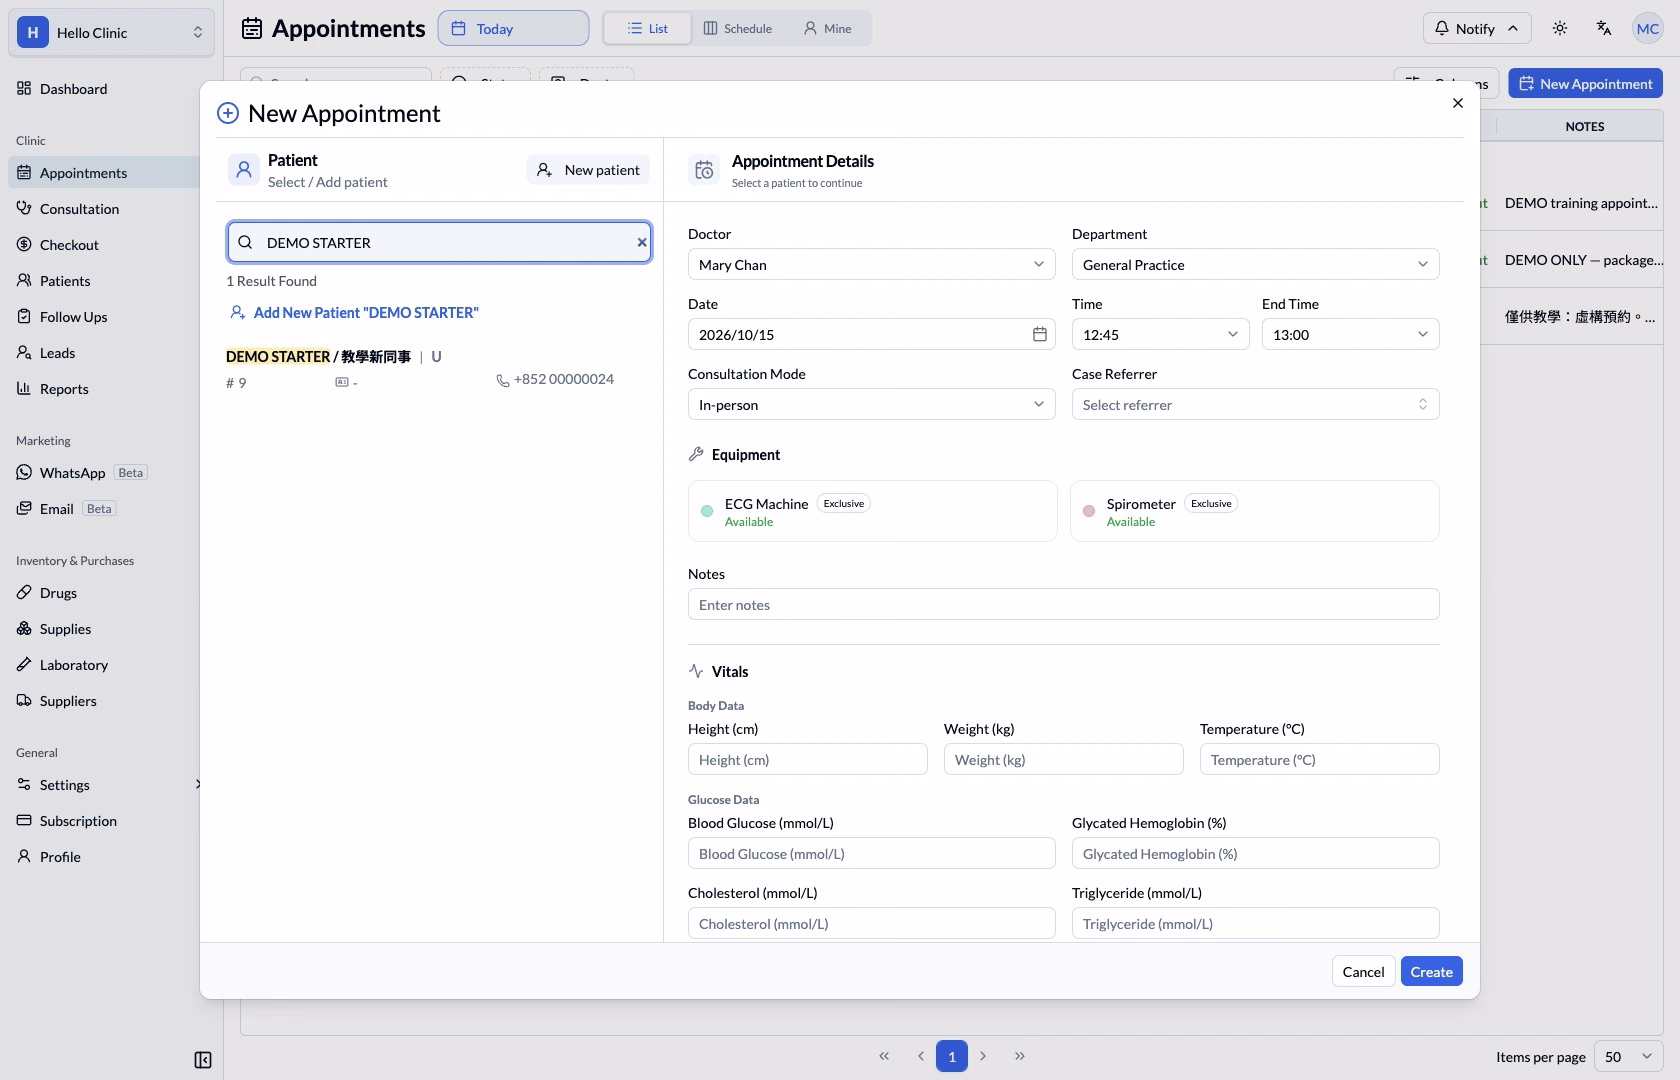
Task: Open the Doctor dropdown showing Mary Chan
Action: 872,264
